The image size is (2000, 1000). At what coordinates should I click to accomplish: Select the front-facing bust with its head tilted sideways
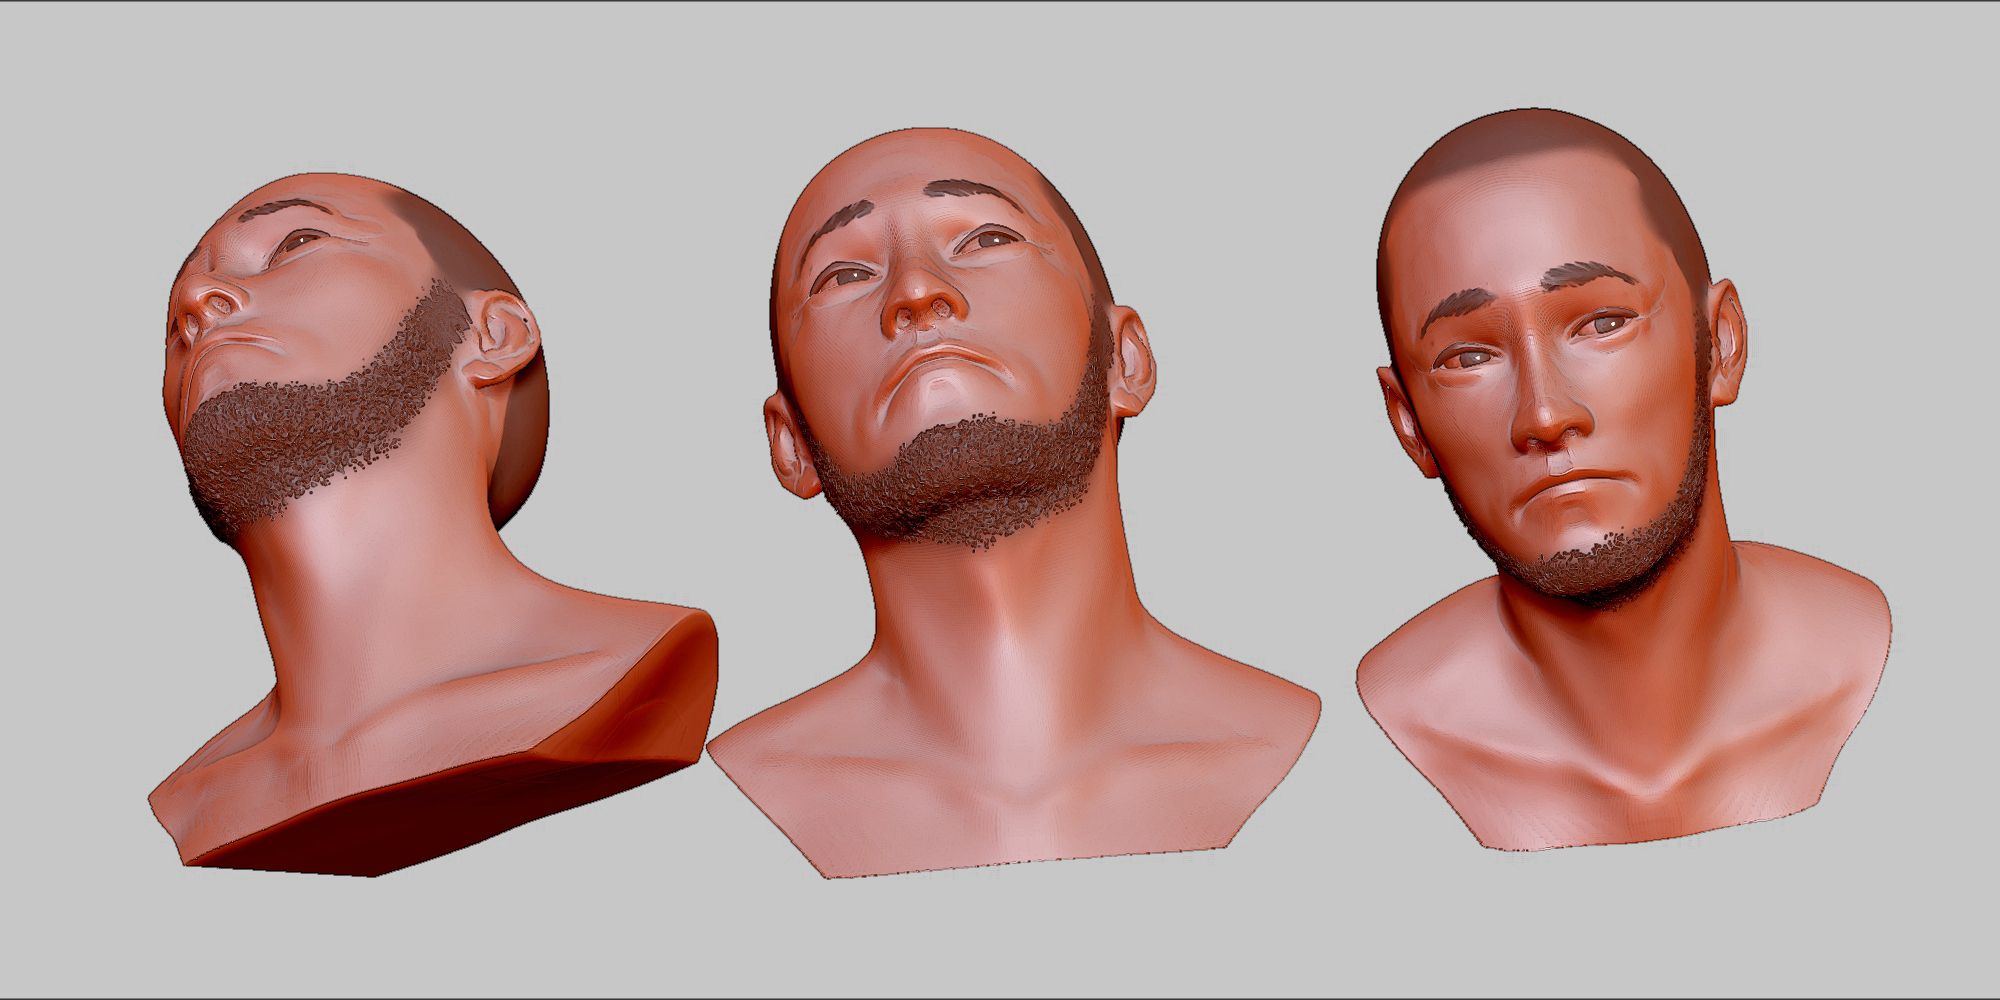pos(1623,480)
